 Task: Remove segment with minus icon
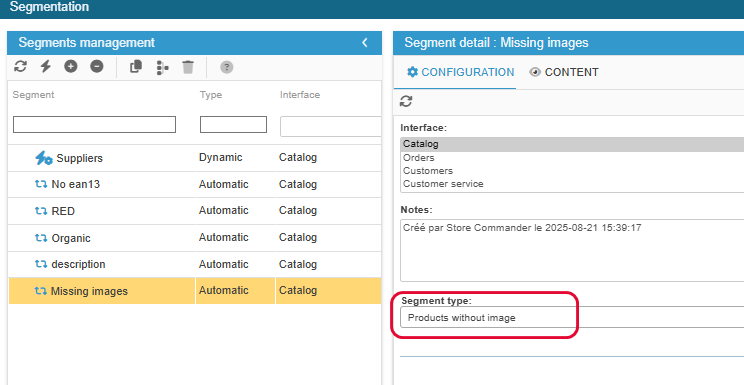[97, 66]
